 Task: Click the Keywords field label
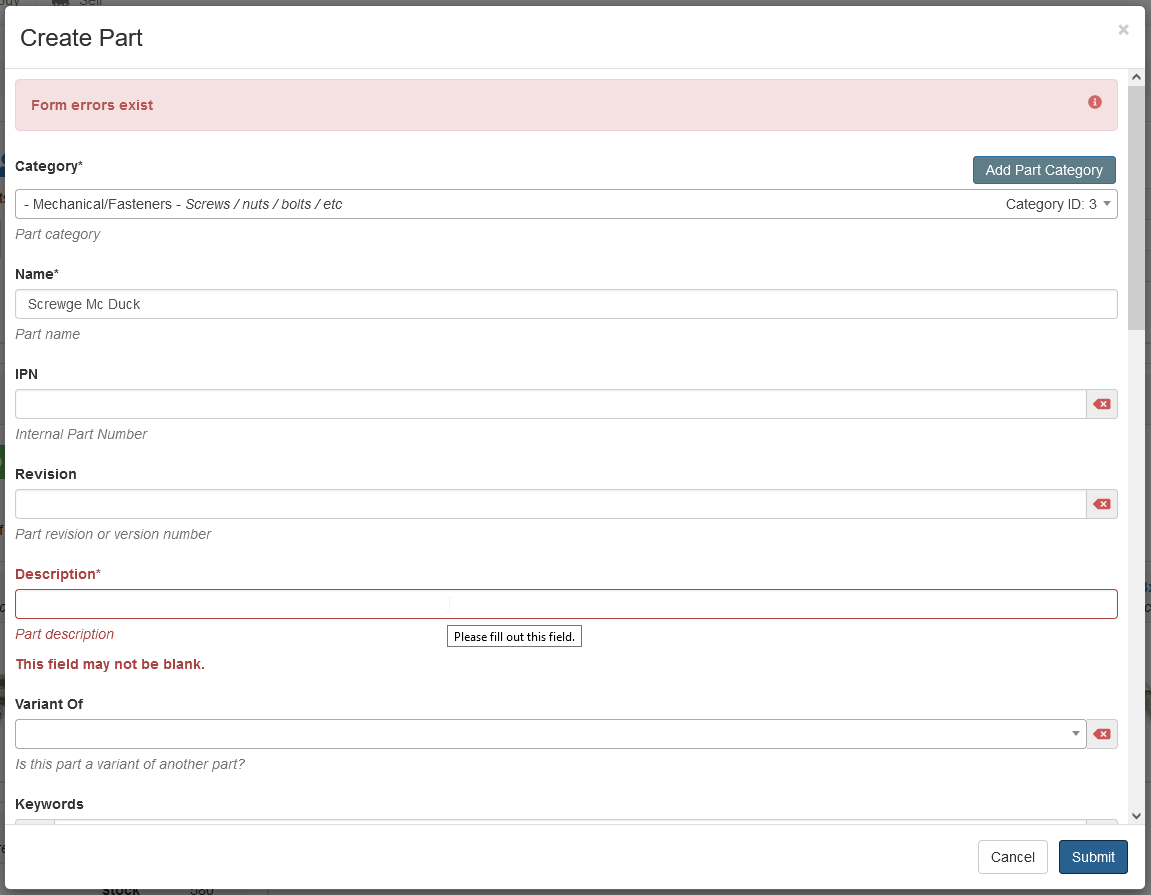click(49, 804)
